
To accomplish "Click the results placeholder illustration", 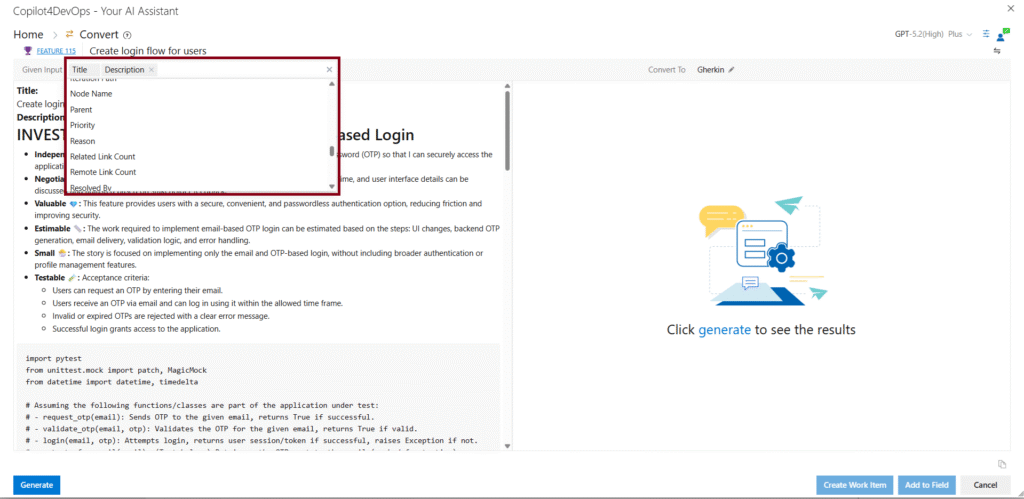I will (762, 251).
